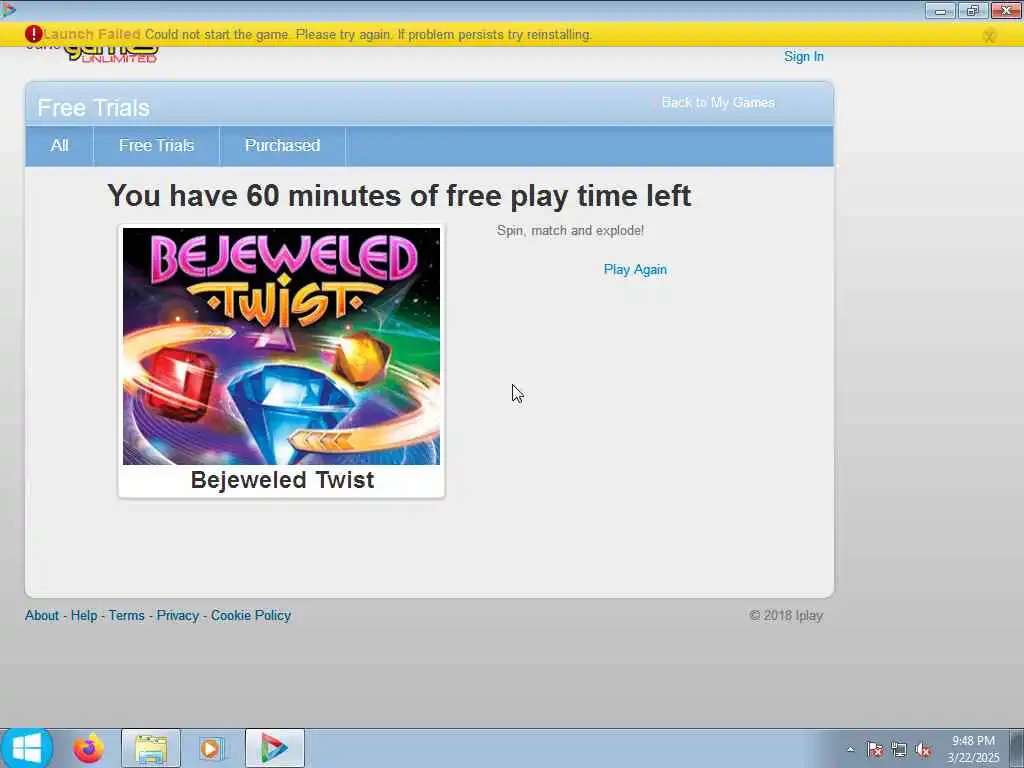Viewport: 1024px width, 768px height.
Task: Click the 60 minutes free play heading
Action: (399, 195)
